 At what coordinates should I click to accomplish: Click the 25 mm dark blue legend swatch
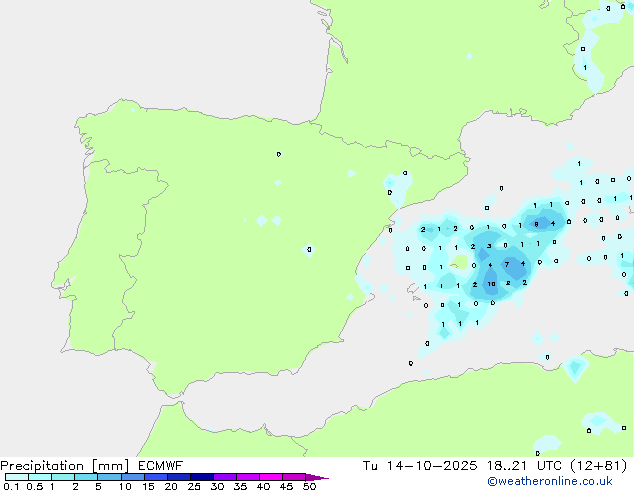coord(201,478)
